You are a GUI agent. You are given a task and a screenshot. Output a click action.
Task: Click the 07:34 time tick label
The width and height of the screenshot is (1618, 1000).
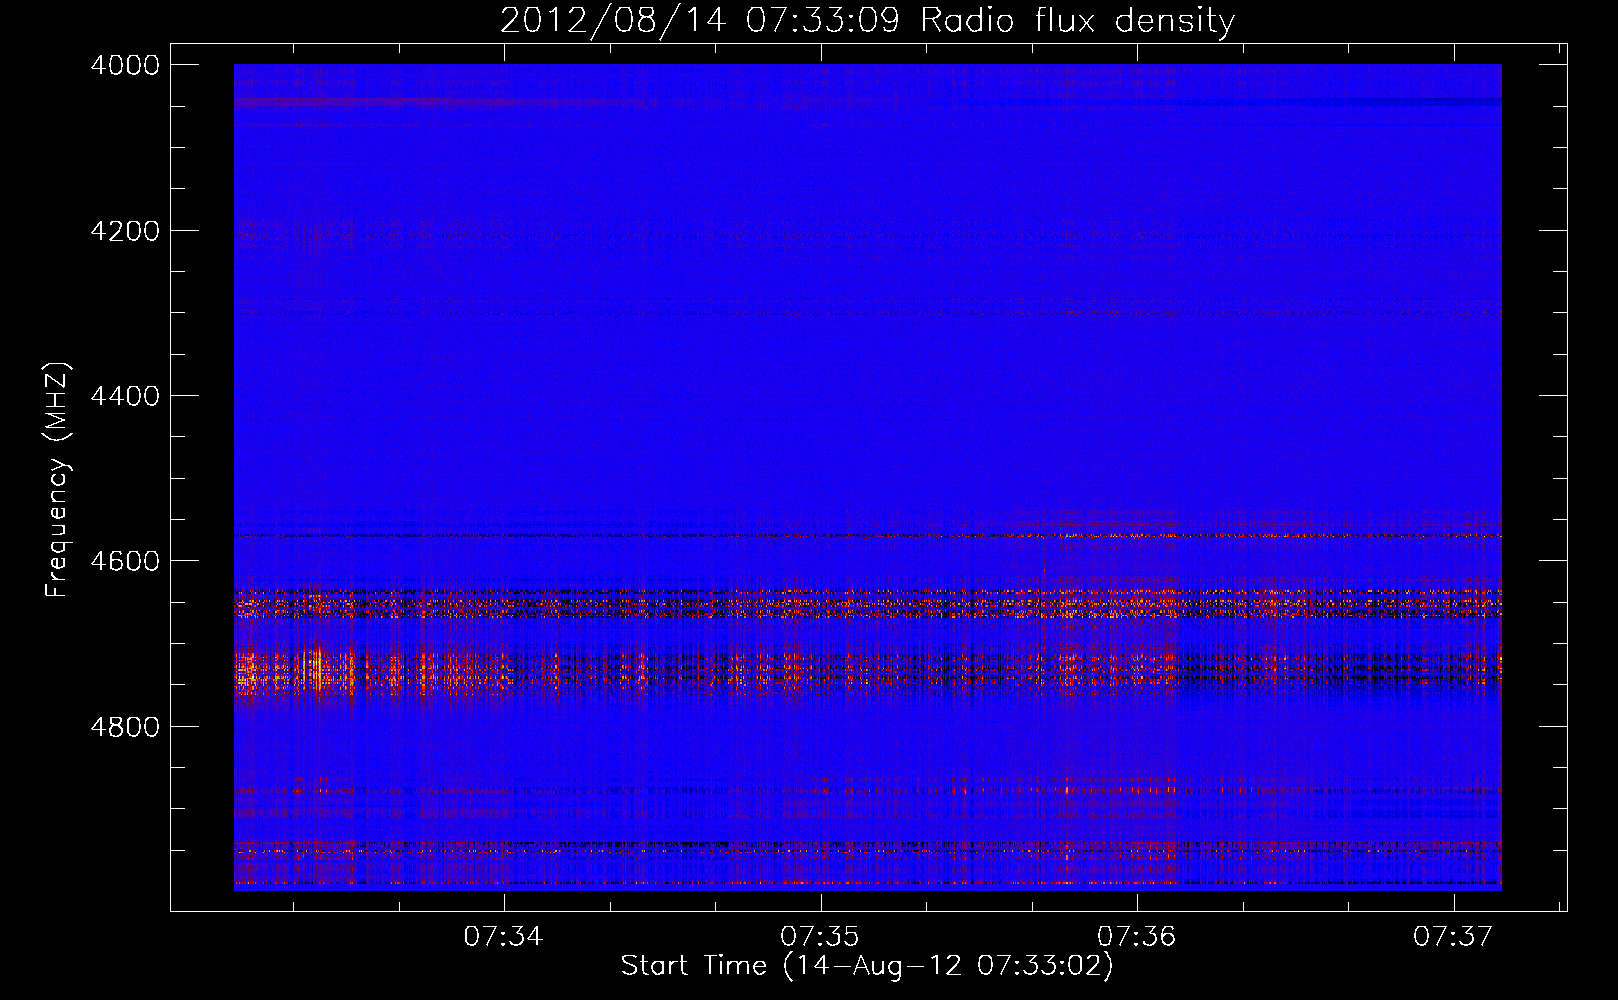tap(503, 936)
